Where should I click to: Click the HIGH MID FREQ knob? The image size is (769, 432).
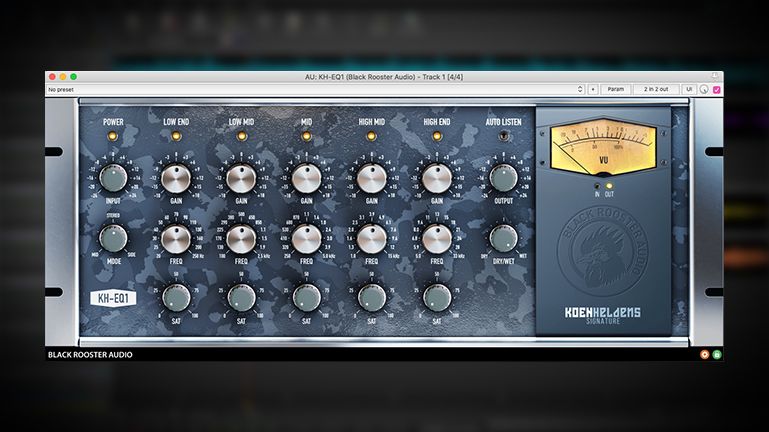372,239
